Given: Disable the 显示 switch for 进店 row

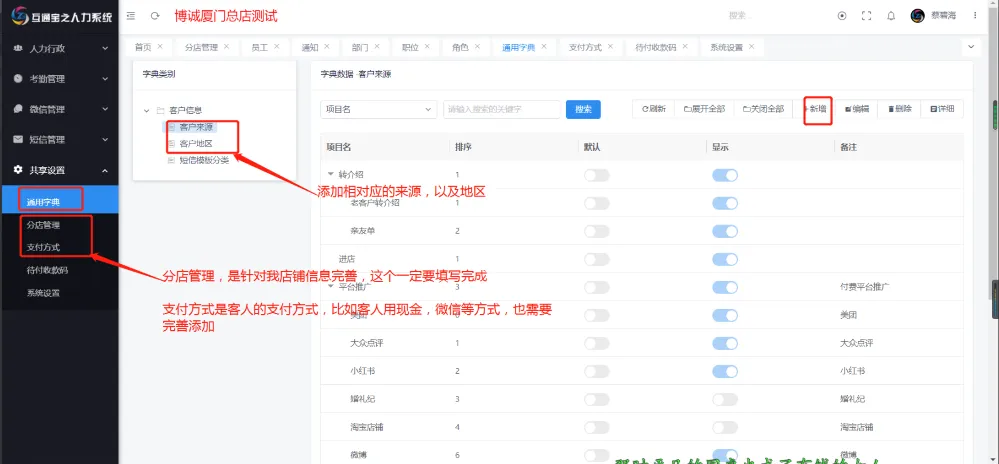Looking at the screenshot, I should [724, 259].
